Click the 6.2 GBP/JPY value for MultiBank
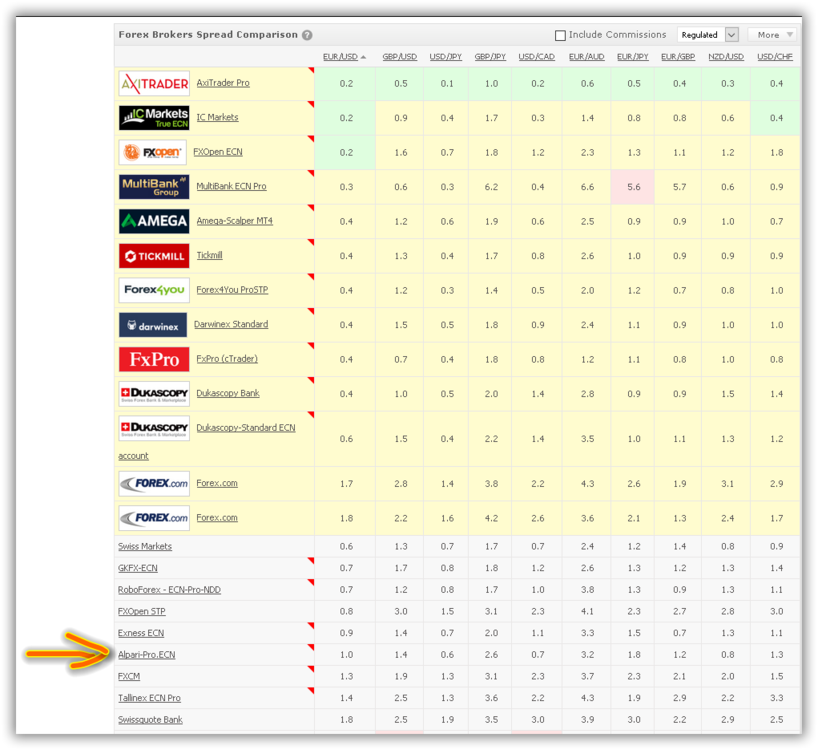The height and width of the screenshot is (750, 818). [x=491, y=187]
